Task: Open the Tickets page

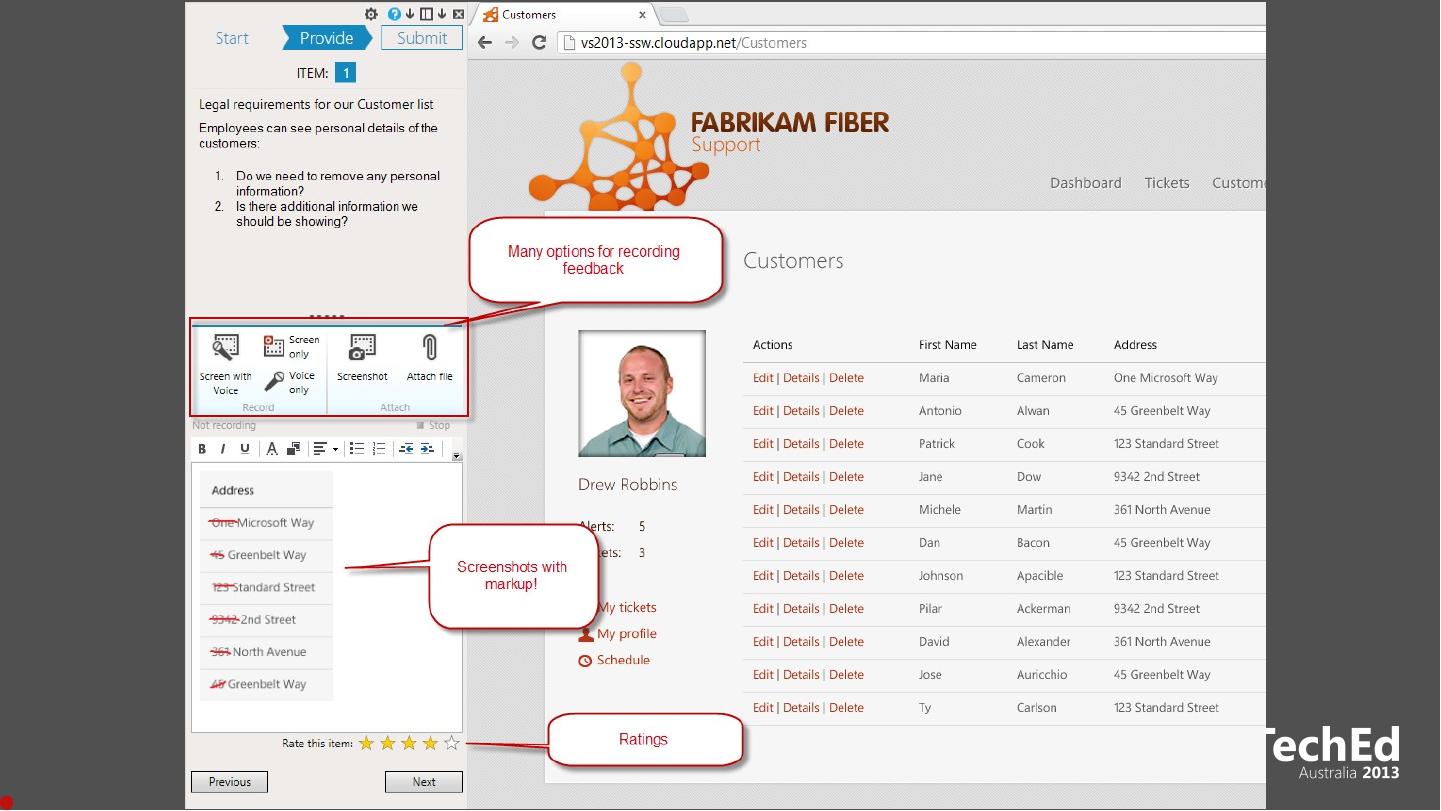Action: point(1167,183)
